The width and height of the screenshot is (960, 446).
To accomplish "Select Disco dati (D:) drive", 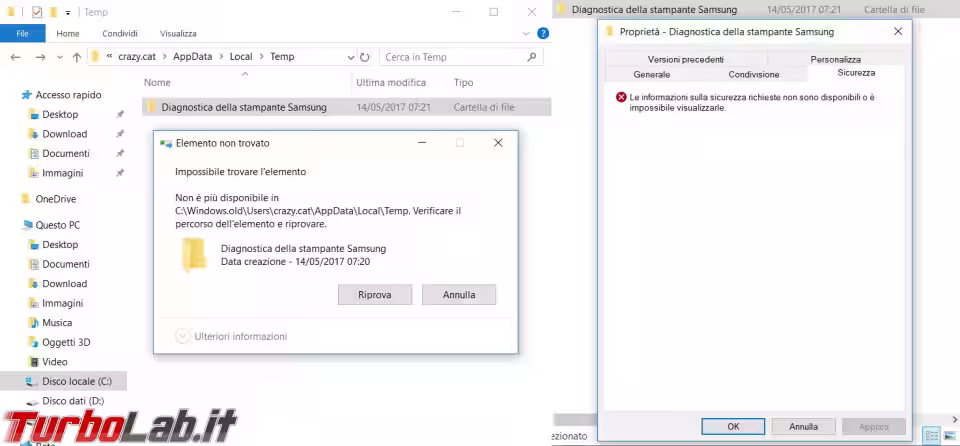I will point(73,401).
